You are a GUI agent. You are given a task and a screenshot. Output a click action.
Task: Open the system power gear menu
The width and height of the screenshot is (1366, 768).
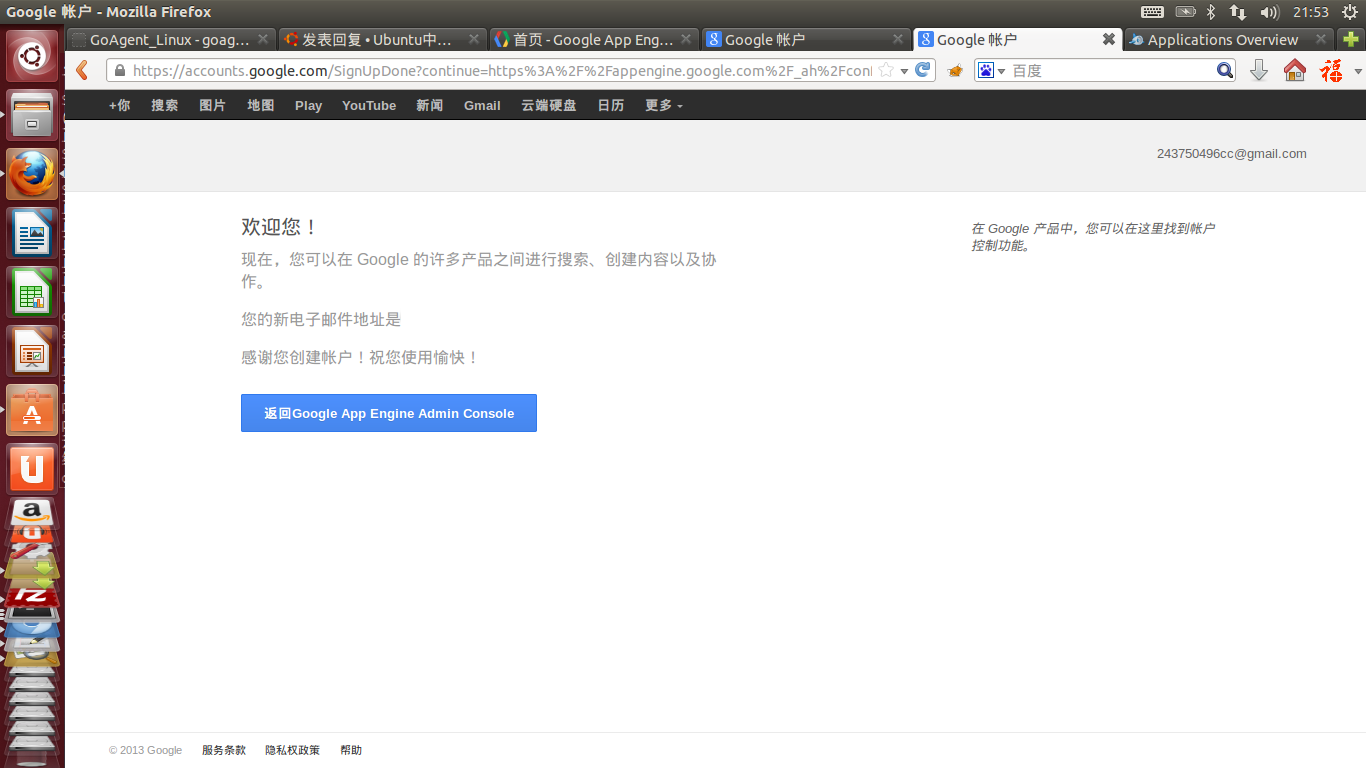tap(1350, 12)
